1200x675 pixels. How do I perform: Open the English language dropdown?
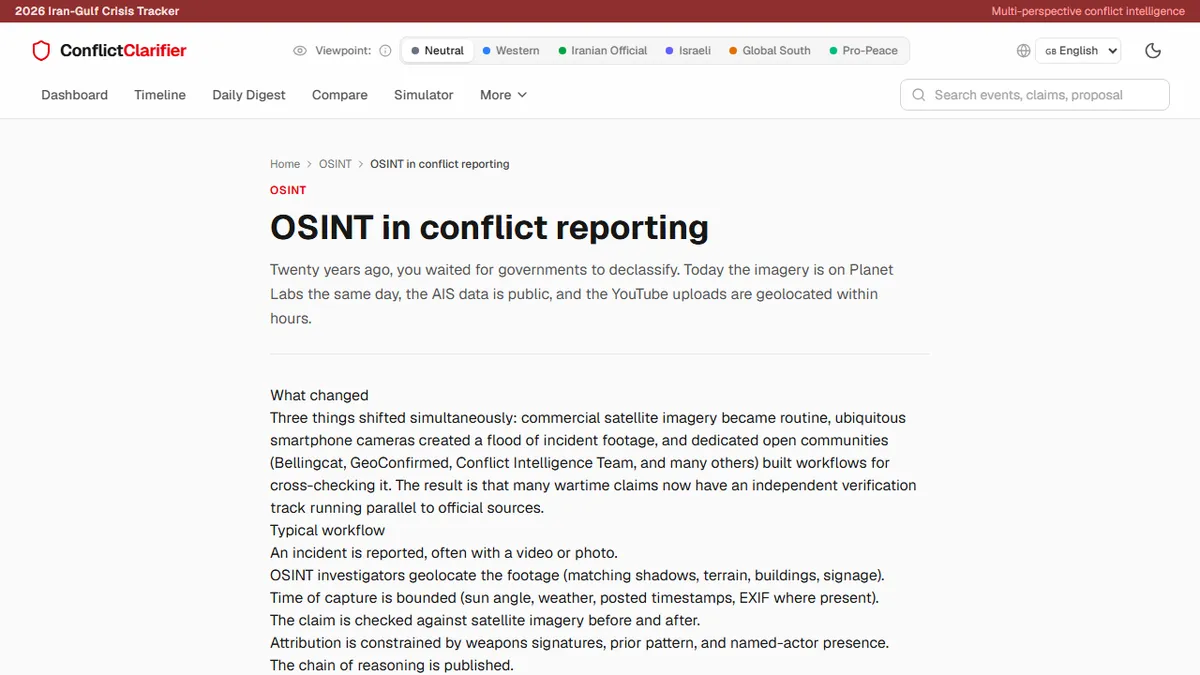pos(1078,51)
